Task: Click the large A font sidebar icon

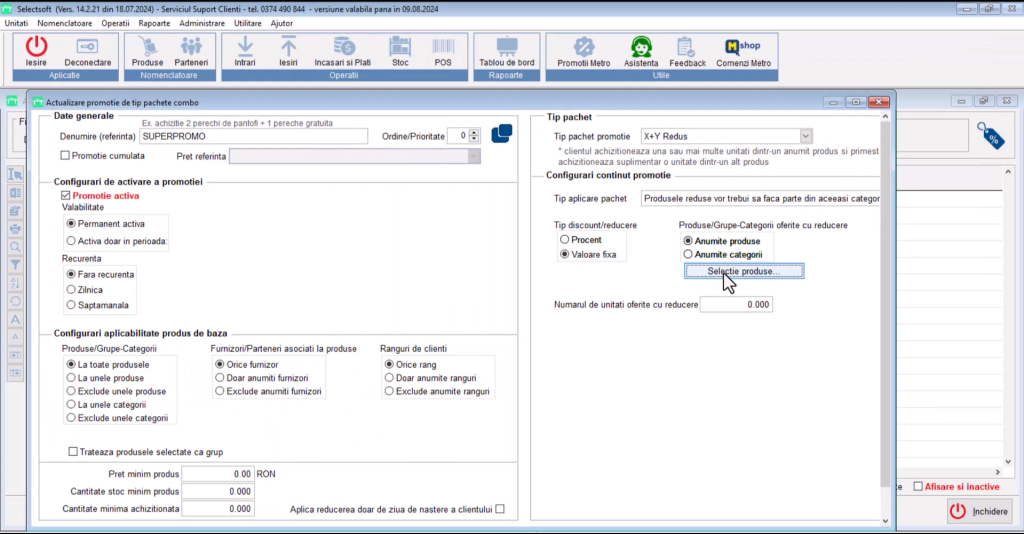Action: point(15,319)
